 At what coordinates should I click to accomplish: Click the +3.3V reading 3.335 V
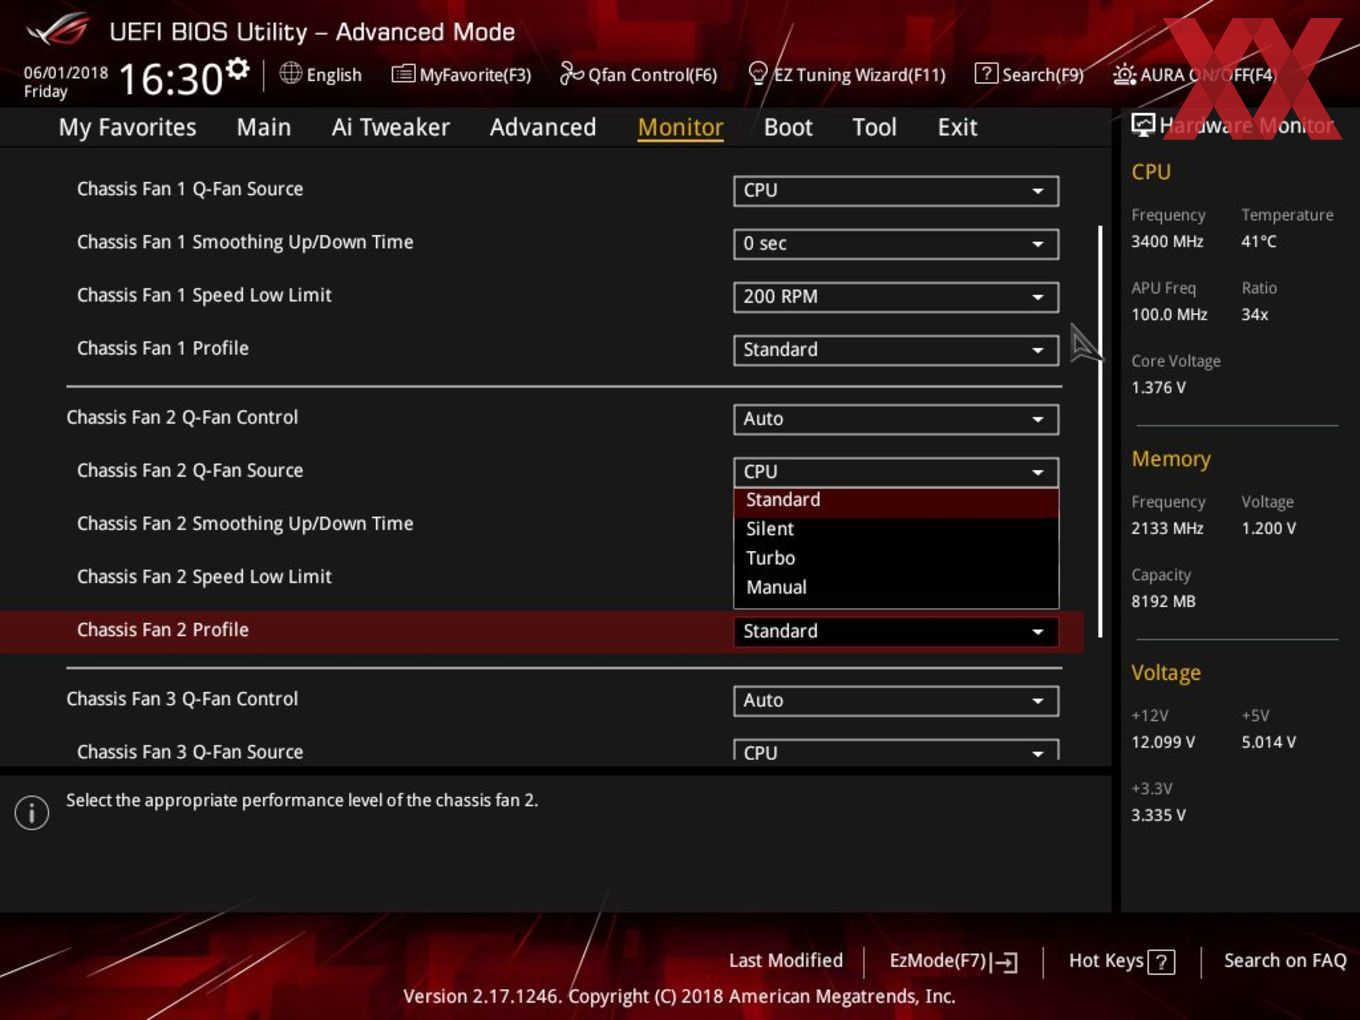(1158, 815)
